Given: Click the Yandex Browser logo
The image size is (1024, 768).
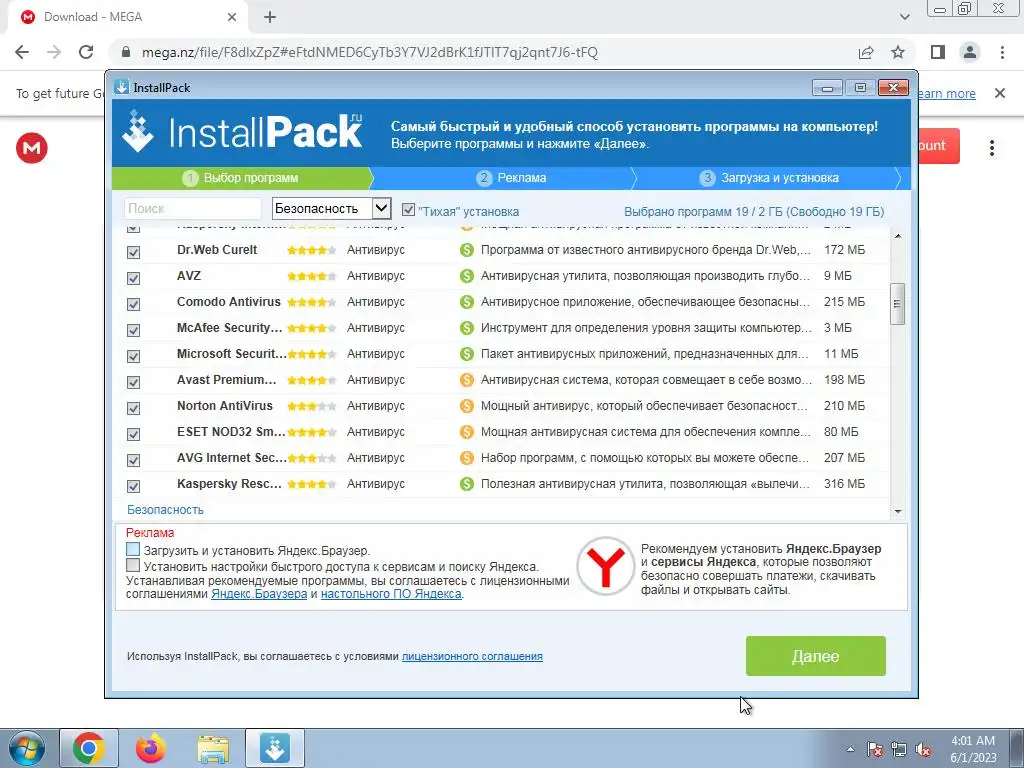Looking at the screenshot, I should (x=605, y=566).
